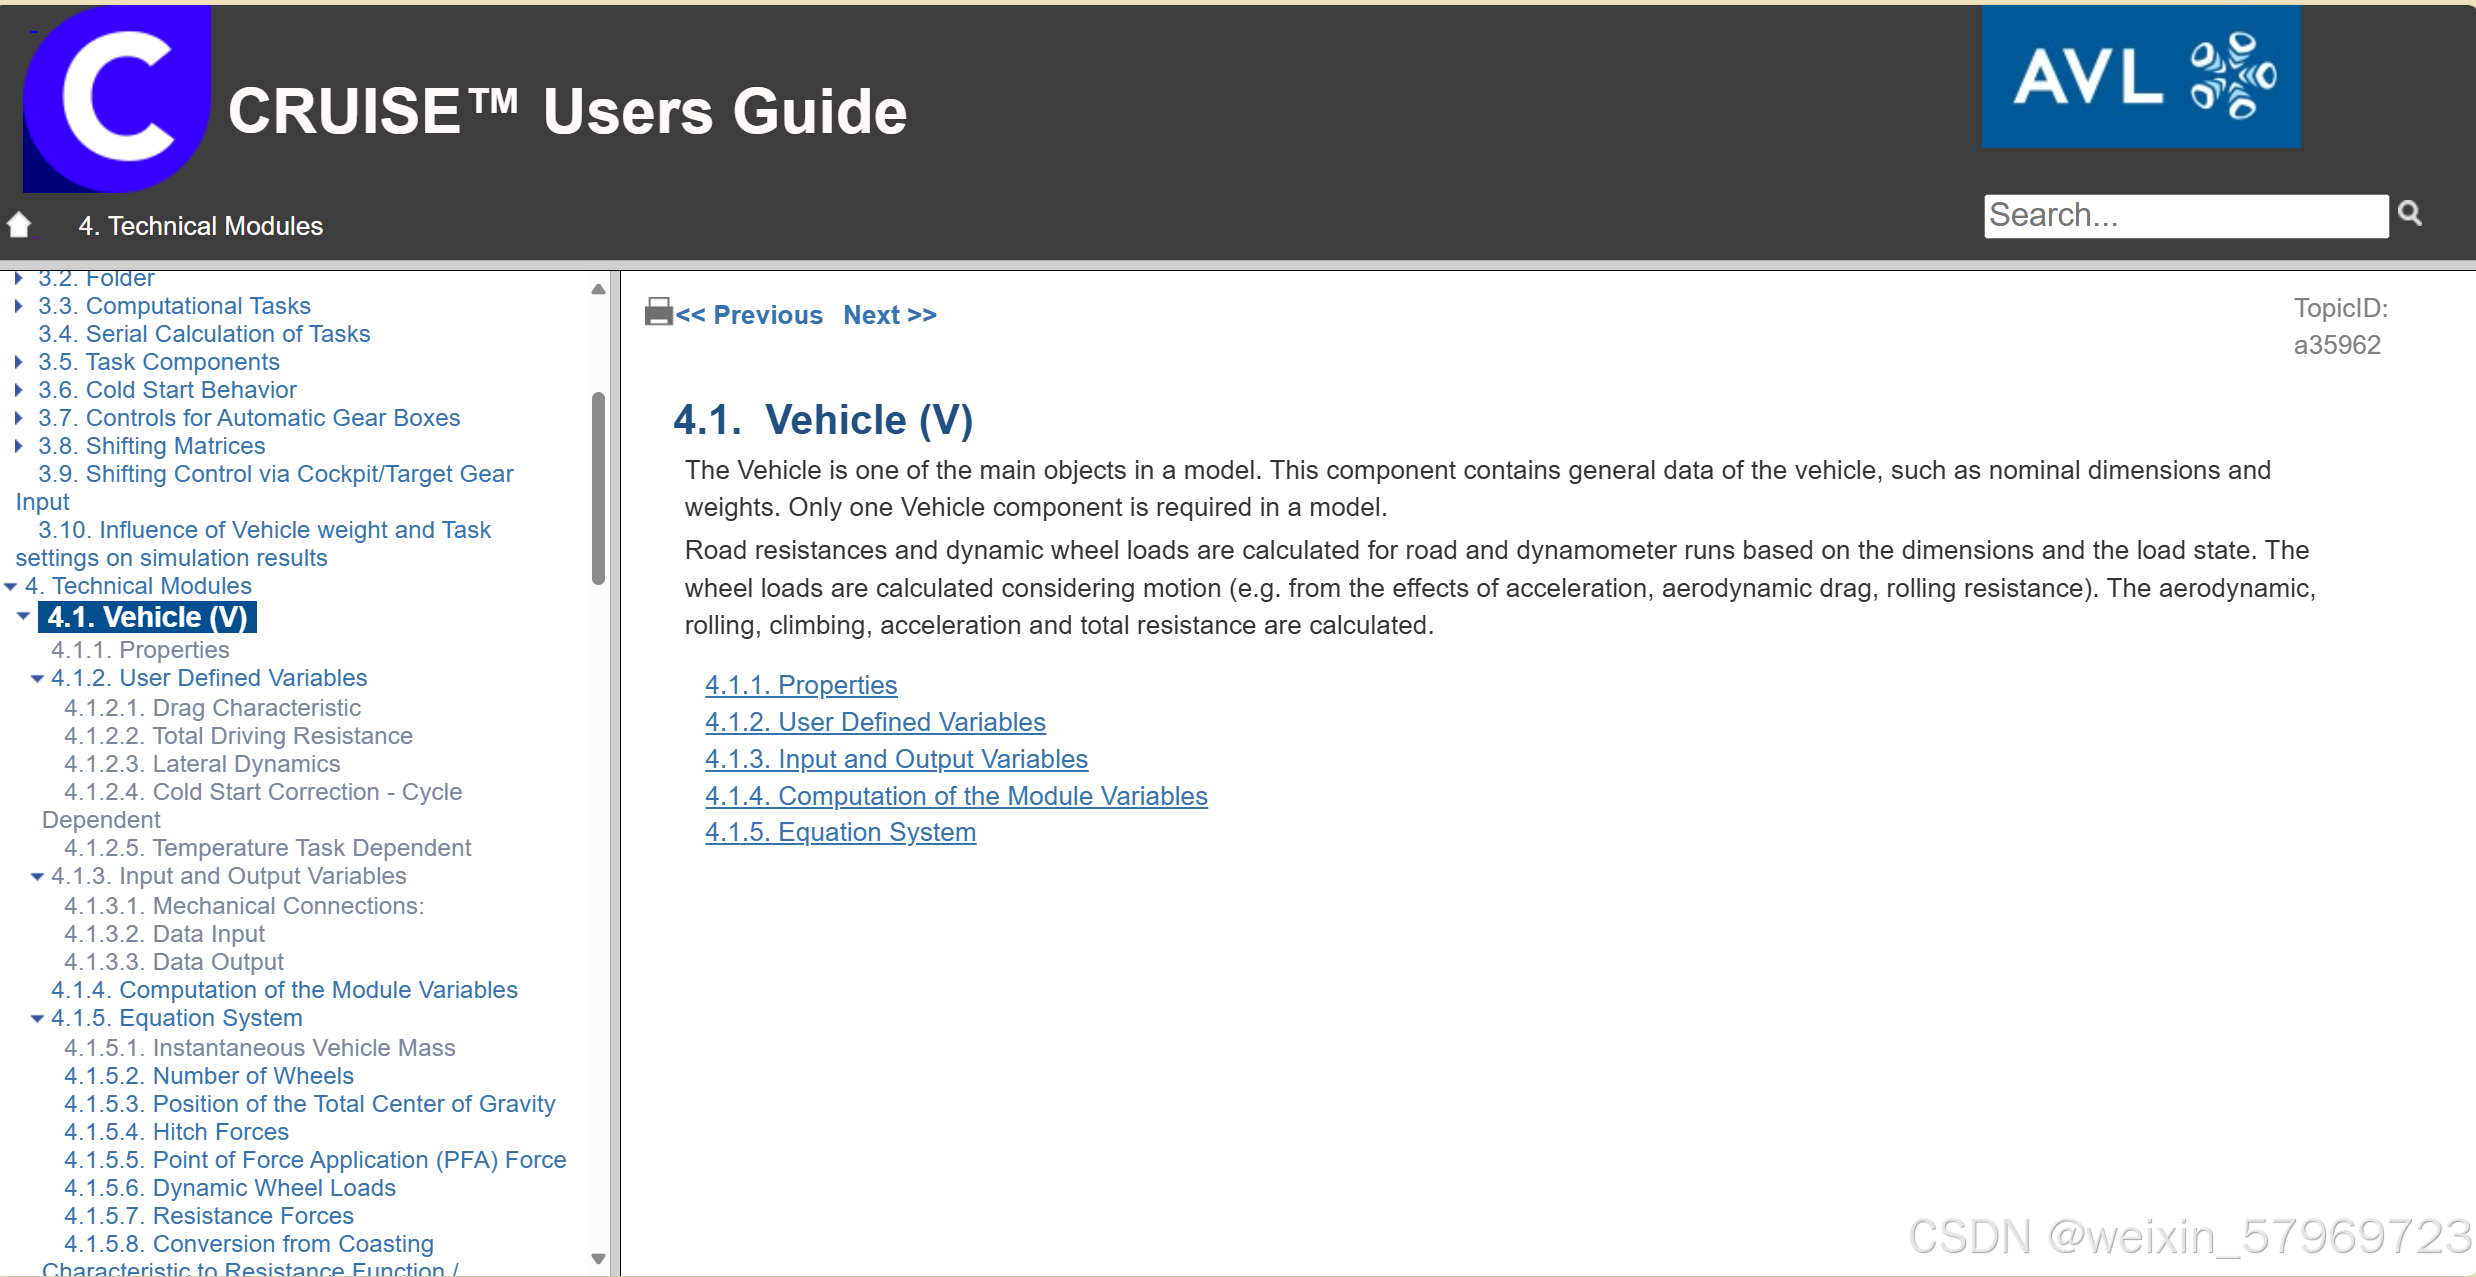Select 4.1.5.6. Dynamic Wheel Loads in tree
The image size is (2476, 1277).
tap(229, 1188)
